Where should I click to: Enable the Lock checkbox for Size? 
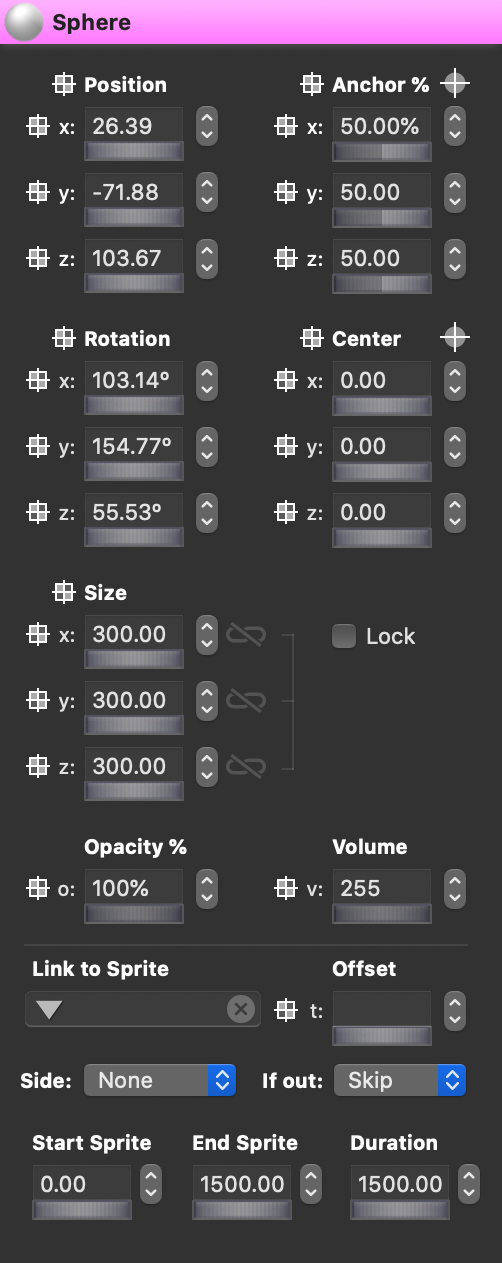344,636
